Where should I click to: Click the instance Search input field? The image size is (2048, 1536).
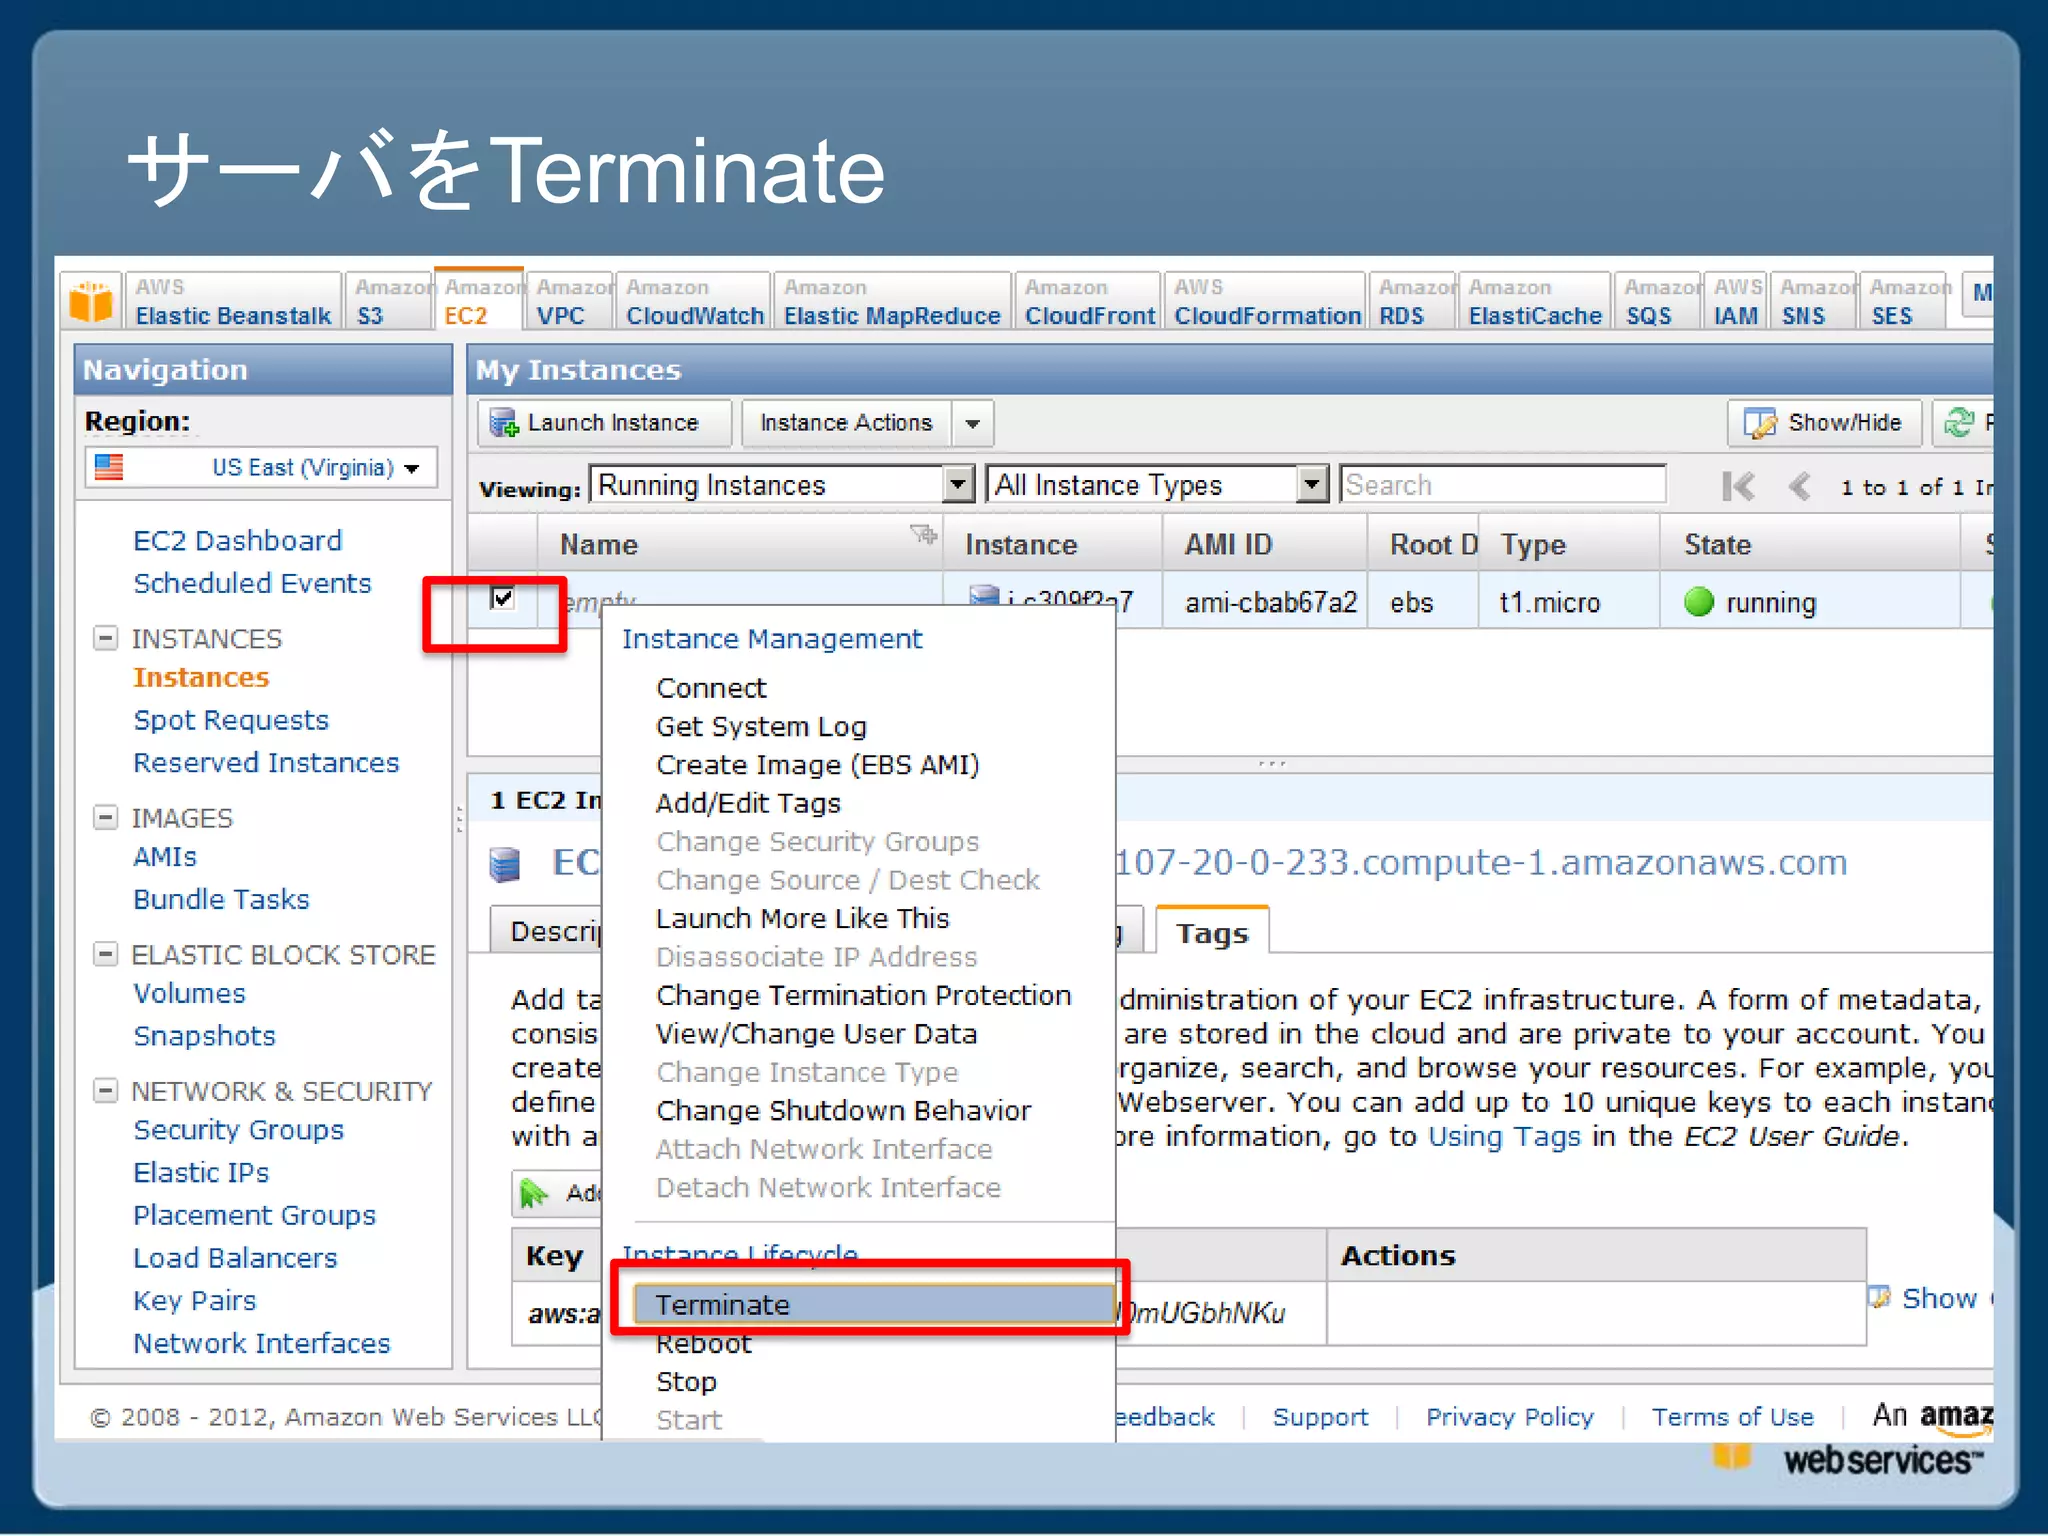point(1502,485)
